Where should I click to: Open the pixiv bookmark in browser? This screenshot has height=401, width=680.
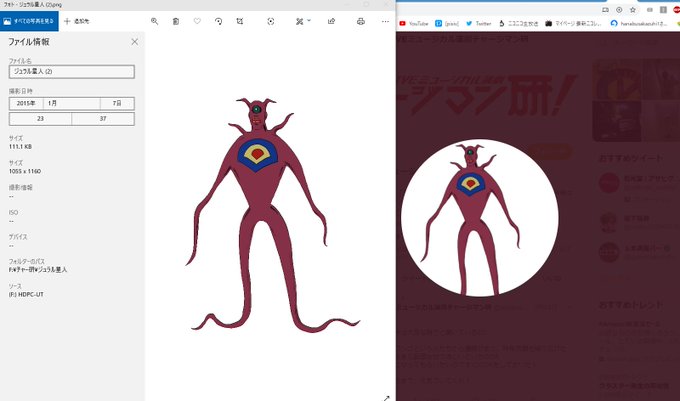tap(447, 23)
